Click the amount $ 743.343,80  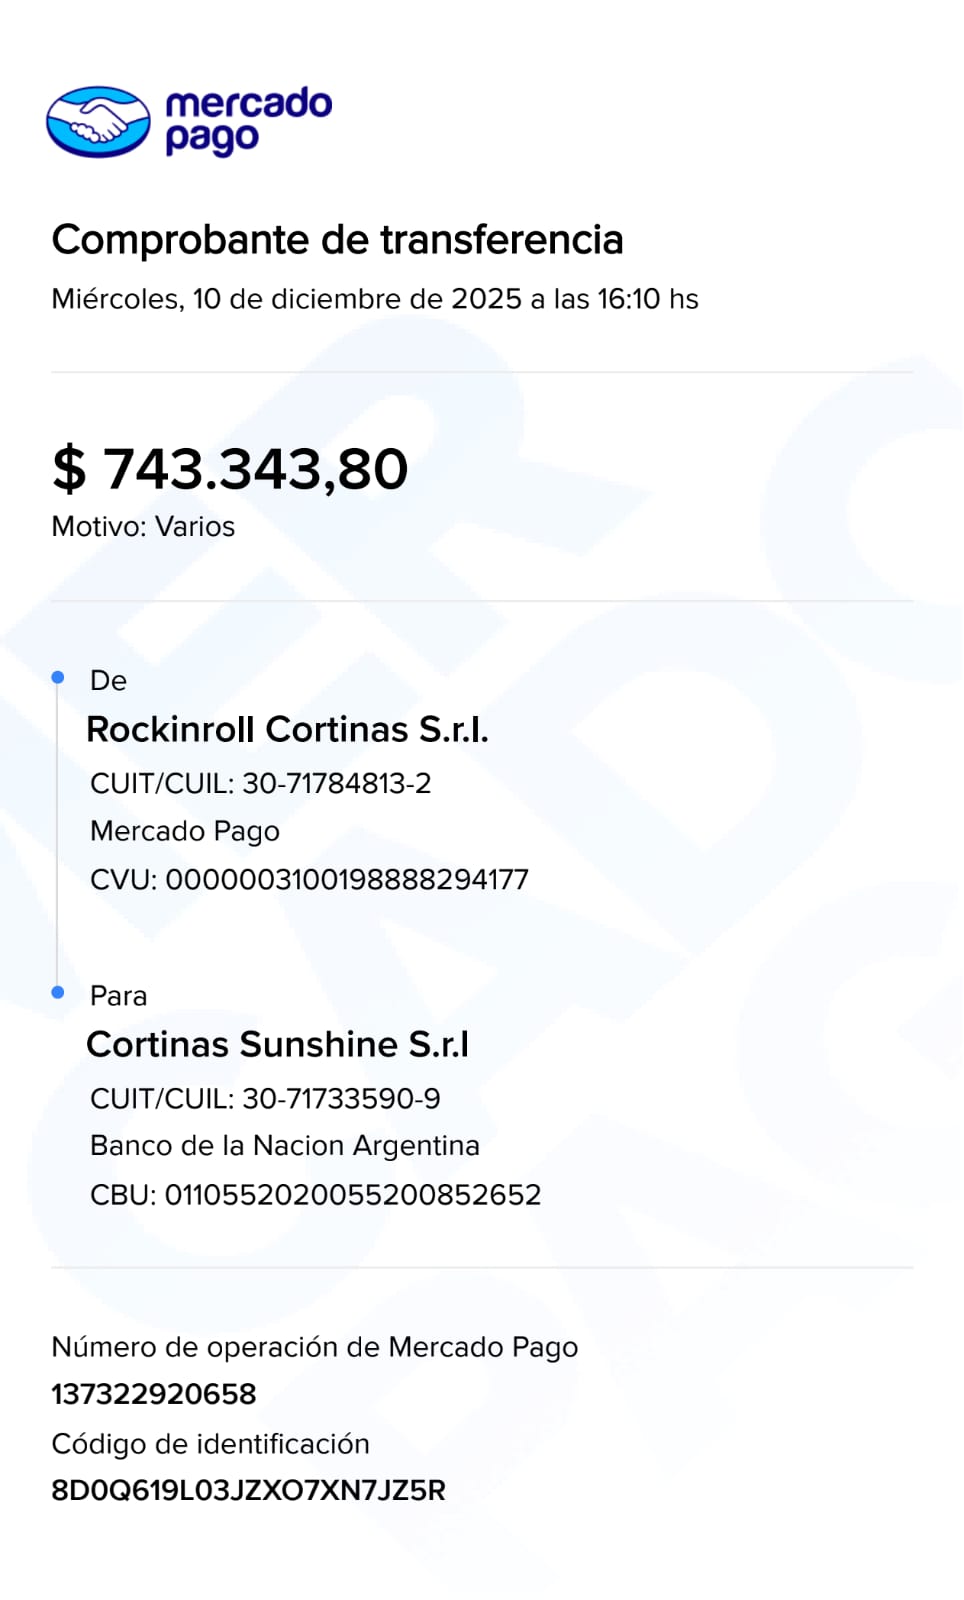tap(230, 468)
